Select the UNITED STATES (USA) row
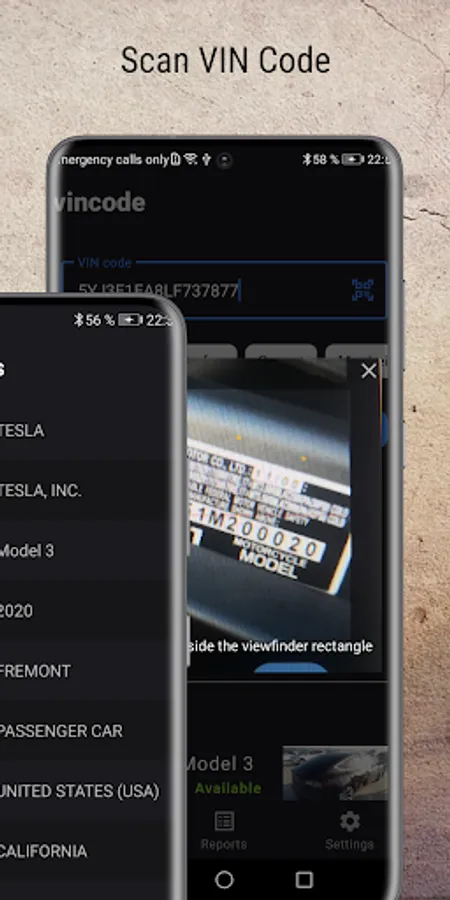Viewport: 450px width, 900px height. 85,791
